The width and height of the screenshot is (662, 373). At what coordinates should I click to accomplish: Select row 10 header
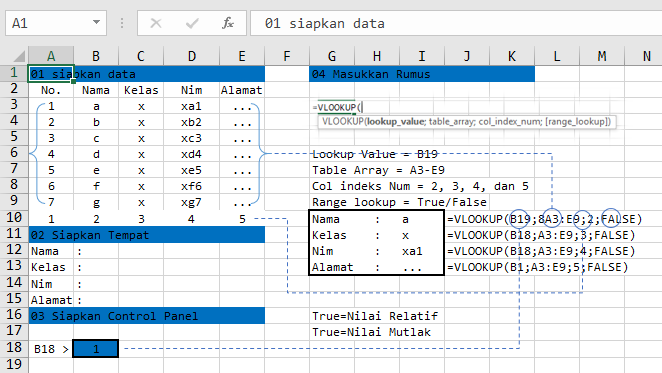pos(14,218)
